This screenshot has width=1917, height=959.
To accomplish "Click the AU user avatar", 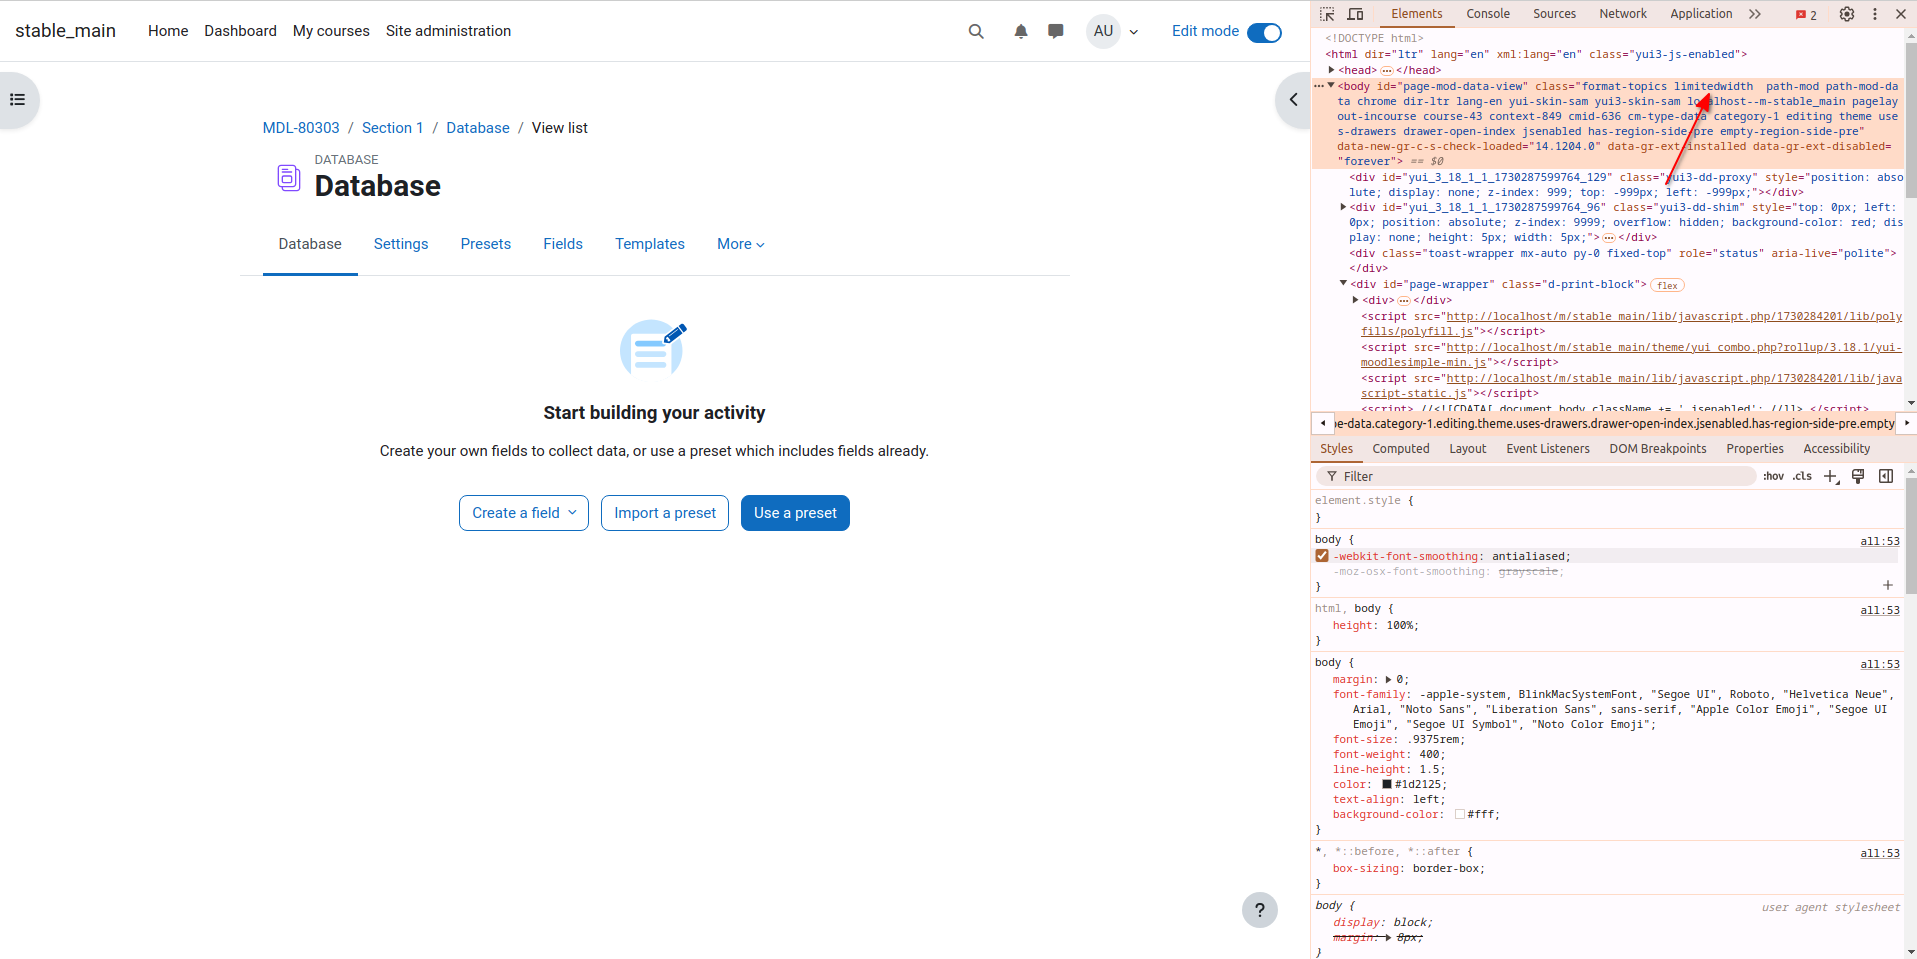I will pos(1103,31).
